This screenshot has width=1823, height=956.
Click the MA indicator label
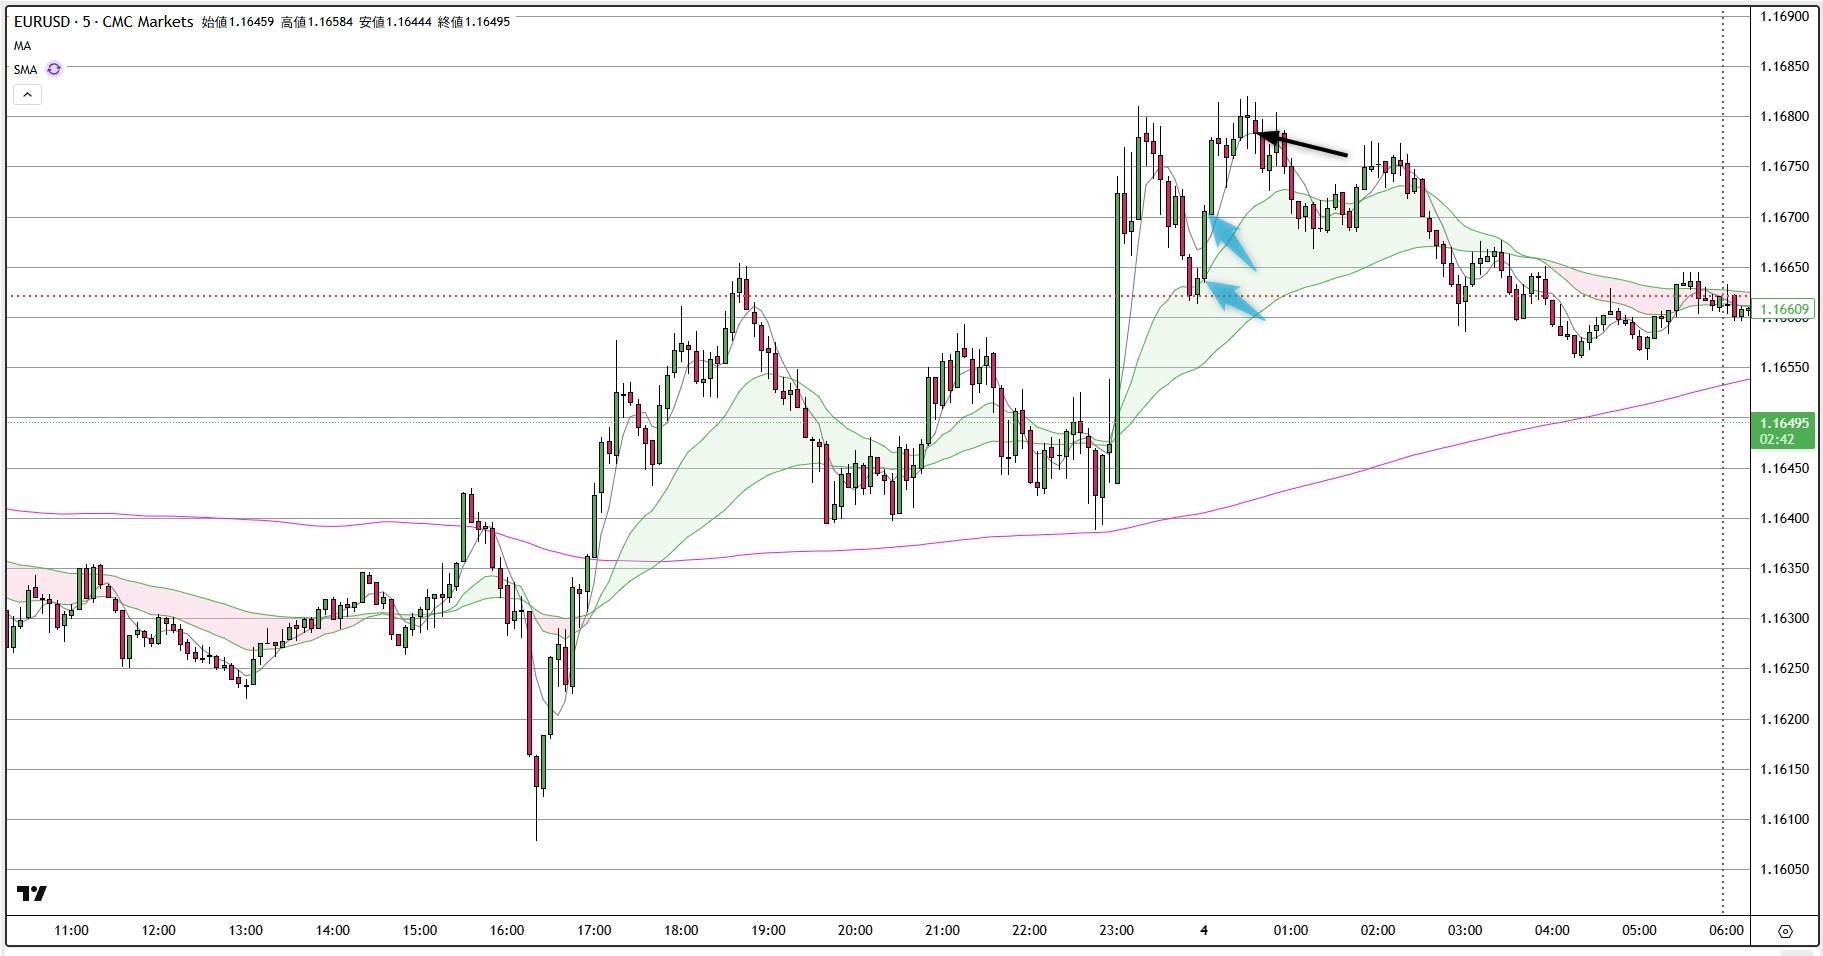click(x=22, y=46)
